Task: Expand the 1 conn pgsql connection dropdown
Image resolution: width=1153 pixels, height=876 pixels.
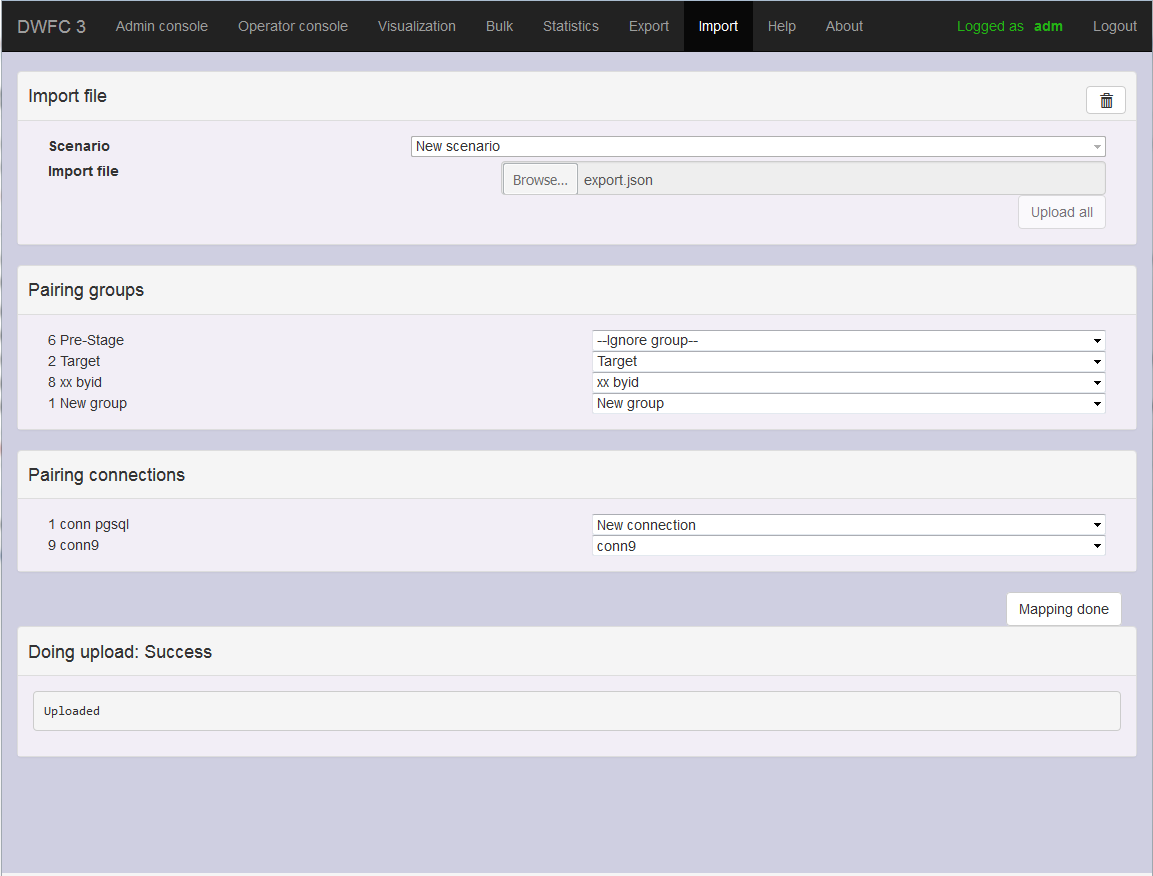Action: point(848,525)
